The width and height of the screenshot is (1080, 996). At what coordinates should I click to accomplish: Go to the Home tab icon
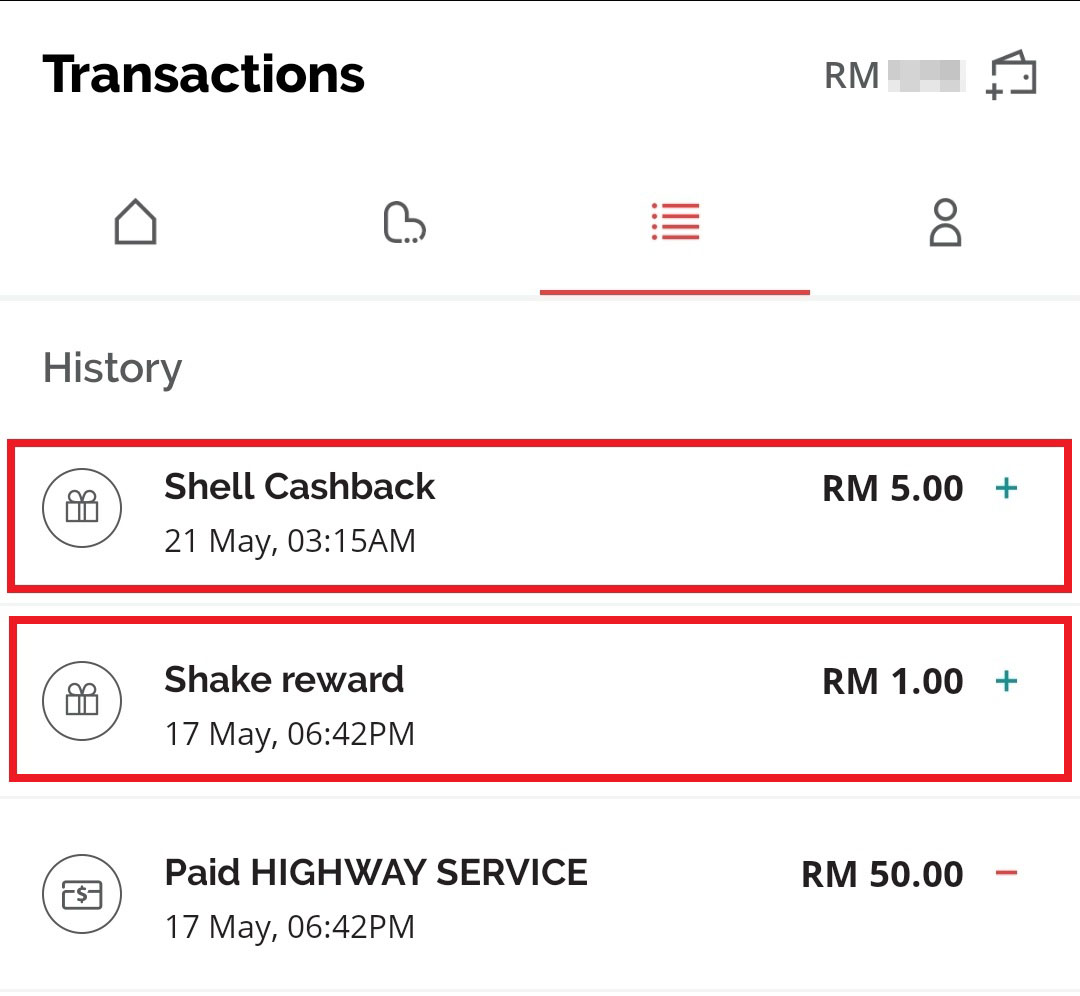[135, 222]
